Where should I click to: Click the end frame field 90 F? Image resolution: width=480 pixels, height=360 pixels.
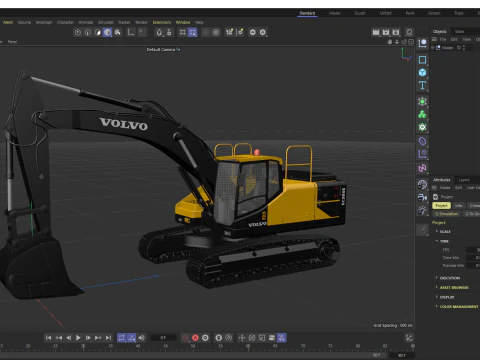coord(402,355)
